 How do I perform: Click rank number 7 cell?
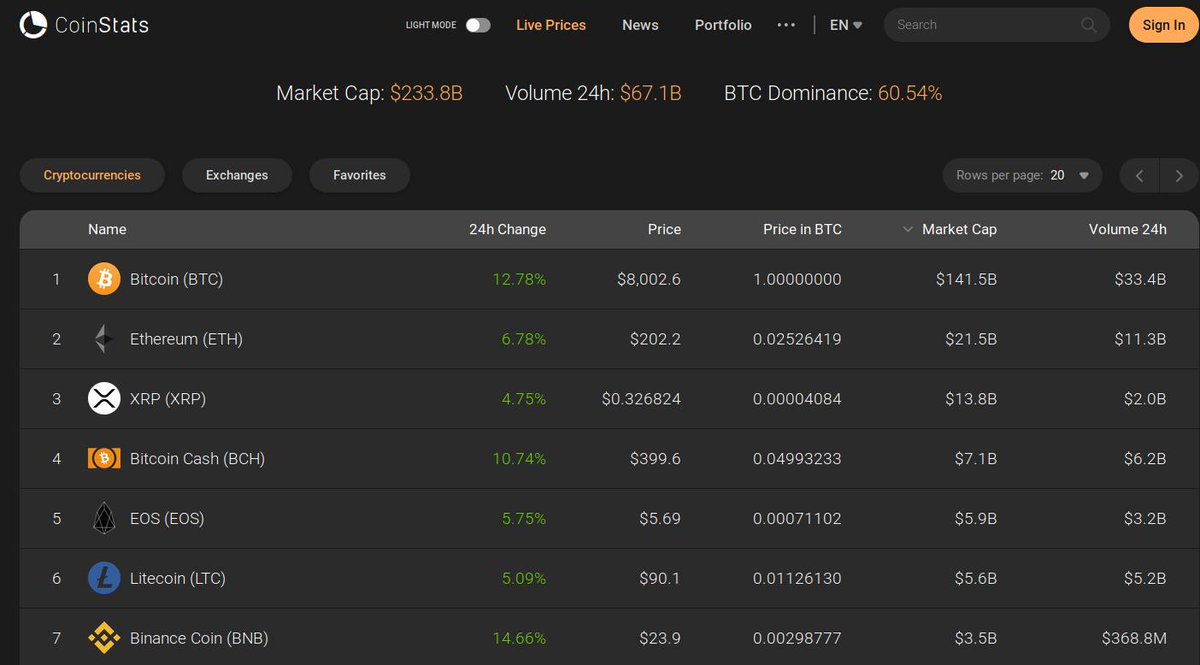click(57, 638)
